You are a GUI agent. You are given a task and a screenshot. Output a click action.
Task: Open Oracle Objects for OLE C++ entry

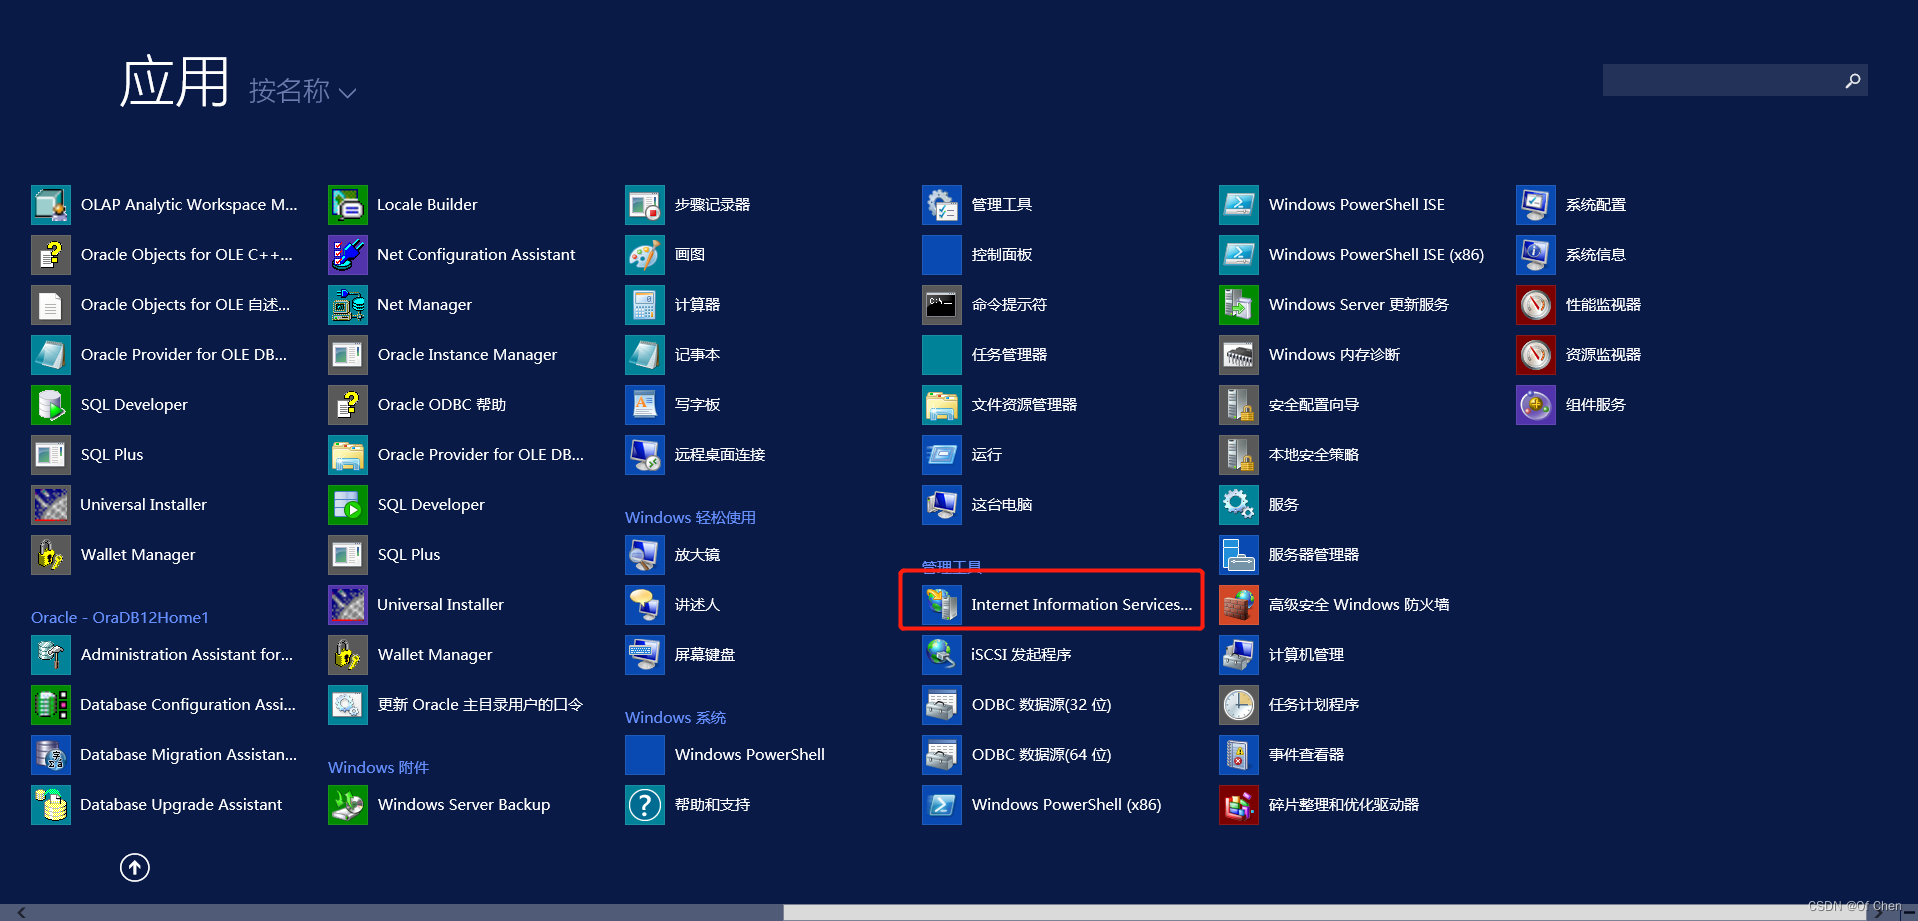pos(163,255)
